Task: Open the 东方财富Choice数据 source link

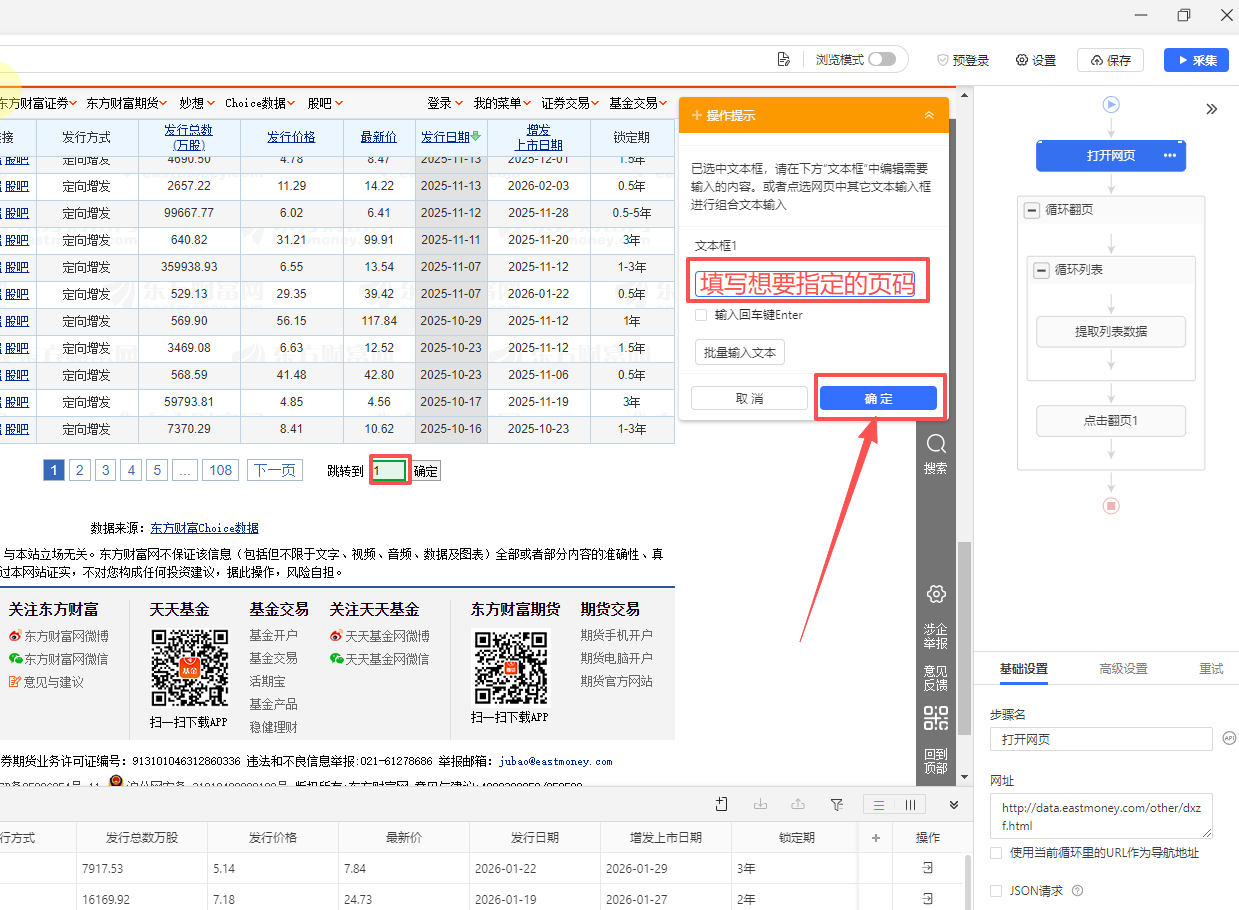Action: (x=204, y=528)
